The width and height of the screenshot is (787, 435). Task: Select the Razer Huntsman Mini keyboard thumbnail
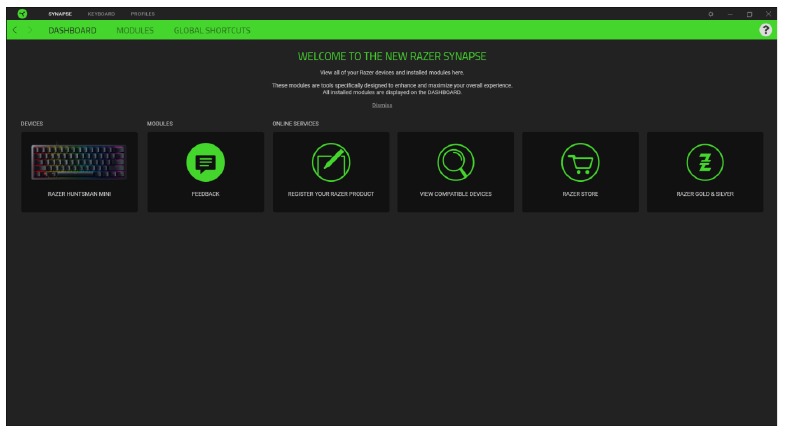tap(79, 162)
